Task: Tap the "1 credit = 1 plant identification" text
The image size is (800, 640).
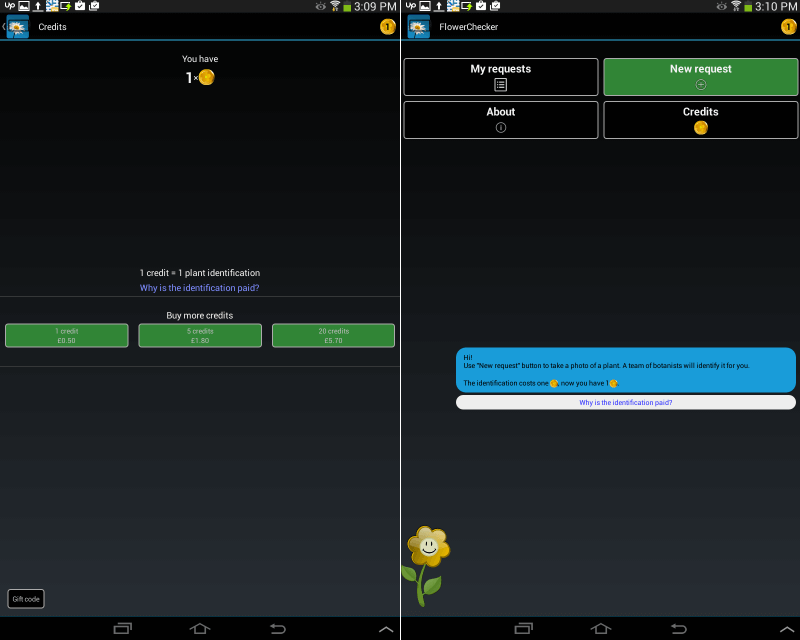Action: pyautogui.click(x=200, y=273)
